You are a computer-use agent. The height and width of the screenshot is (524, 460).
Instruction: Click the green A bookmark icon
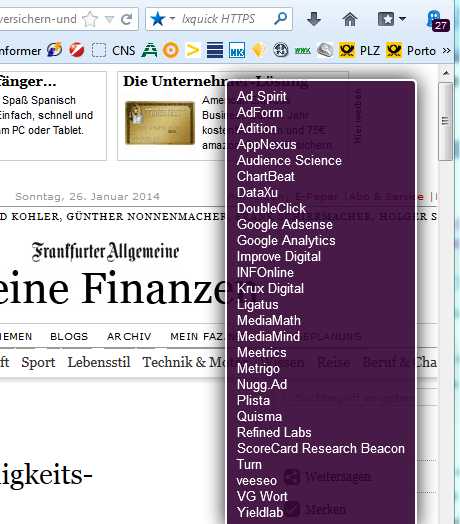(149, 50)
